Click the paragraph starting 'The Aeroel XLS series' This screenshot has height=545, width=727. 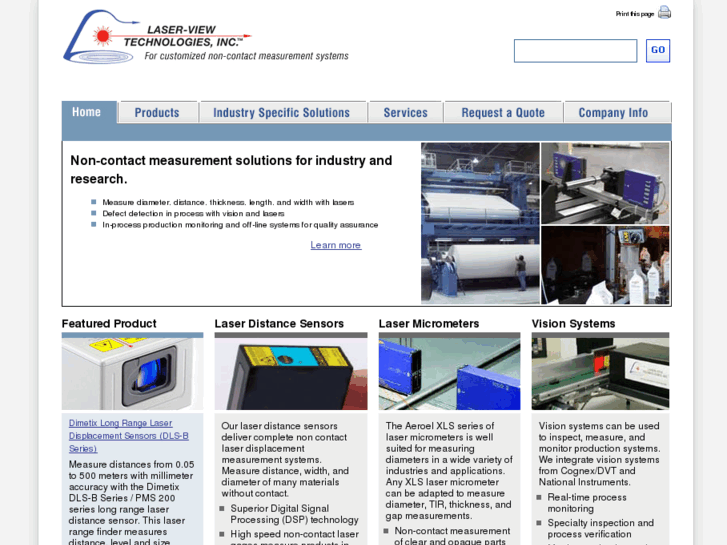(x=449, y=471)
